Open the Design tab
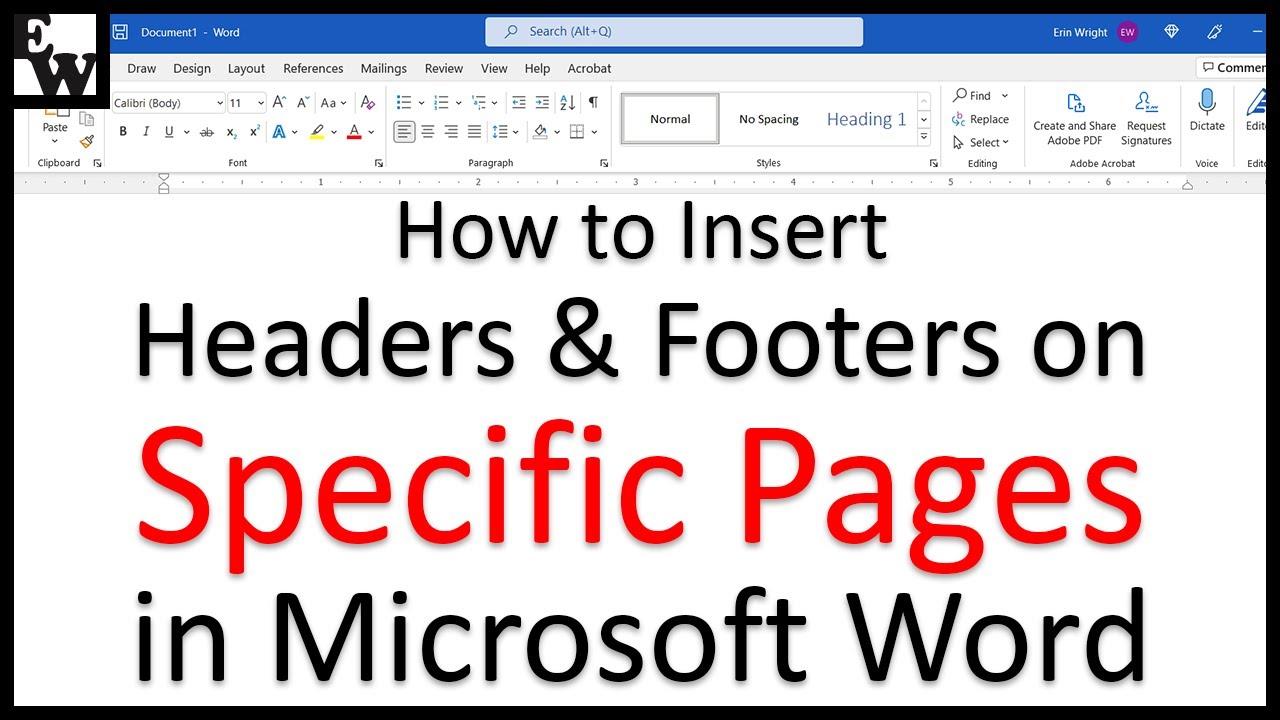The image size is (1280, 720). 192,68
